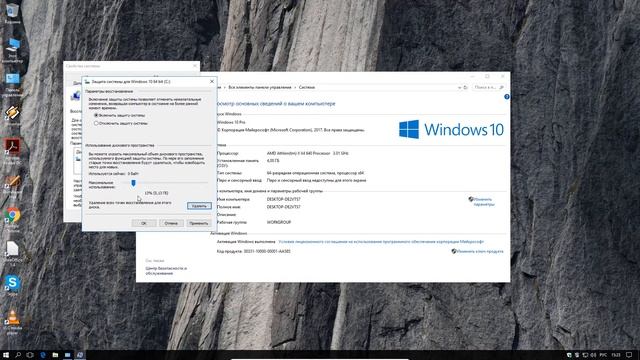This screenshot has height=360, width=640.
Task: Click 'Все элементы панели управления' breadcrumb
Action: click(x=260, y=87)
